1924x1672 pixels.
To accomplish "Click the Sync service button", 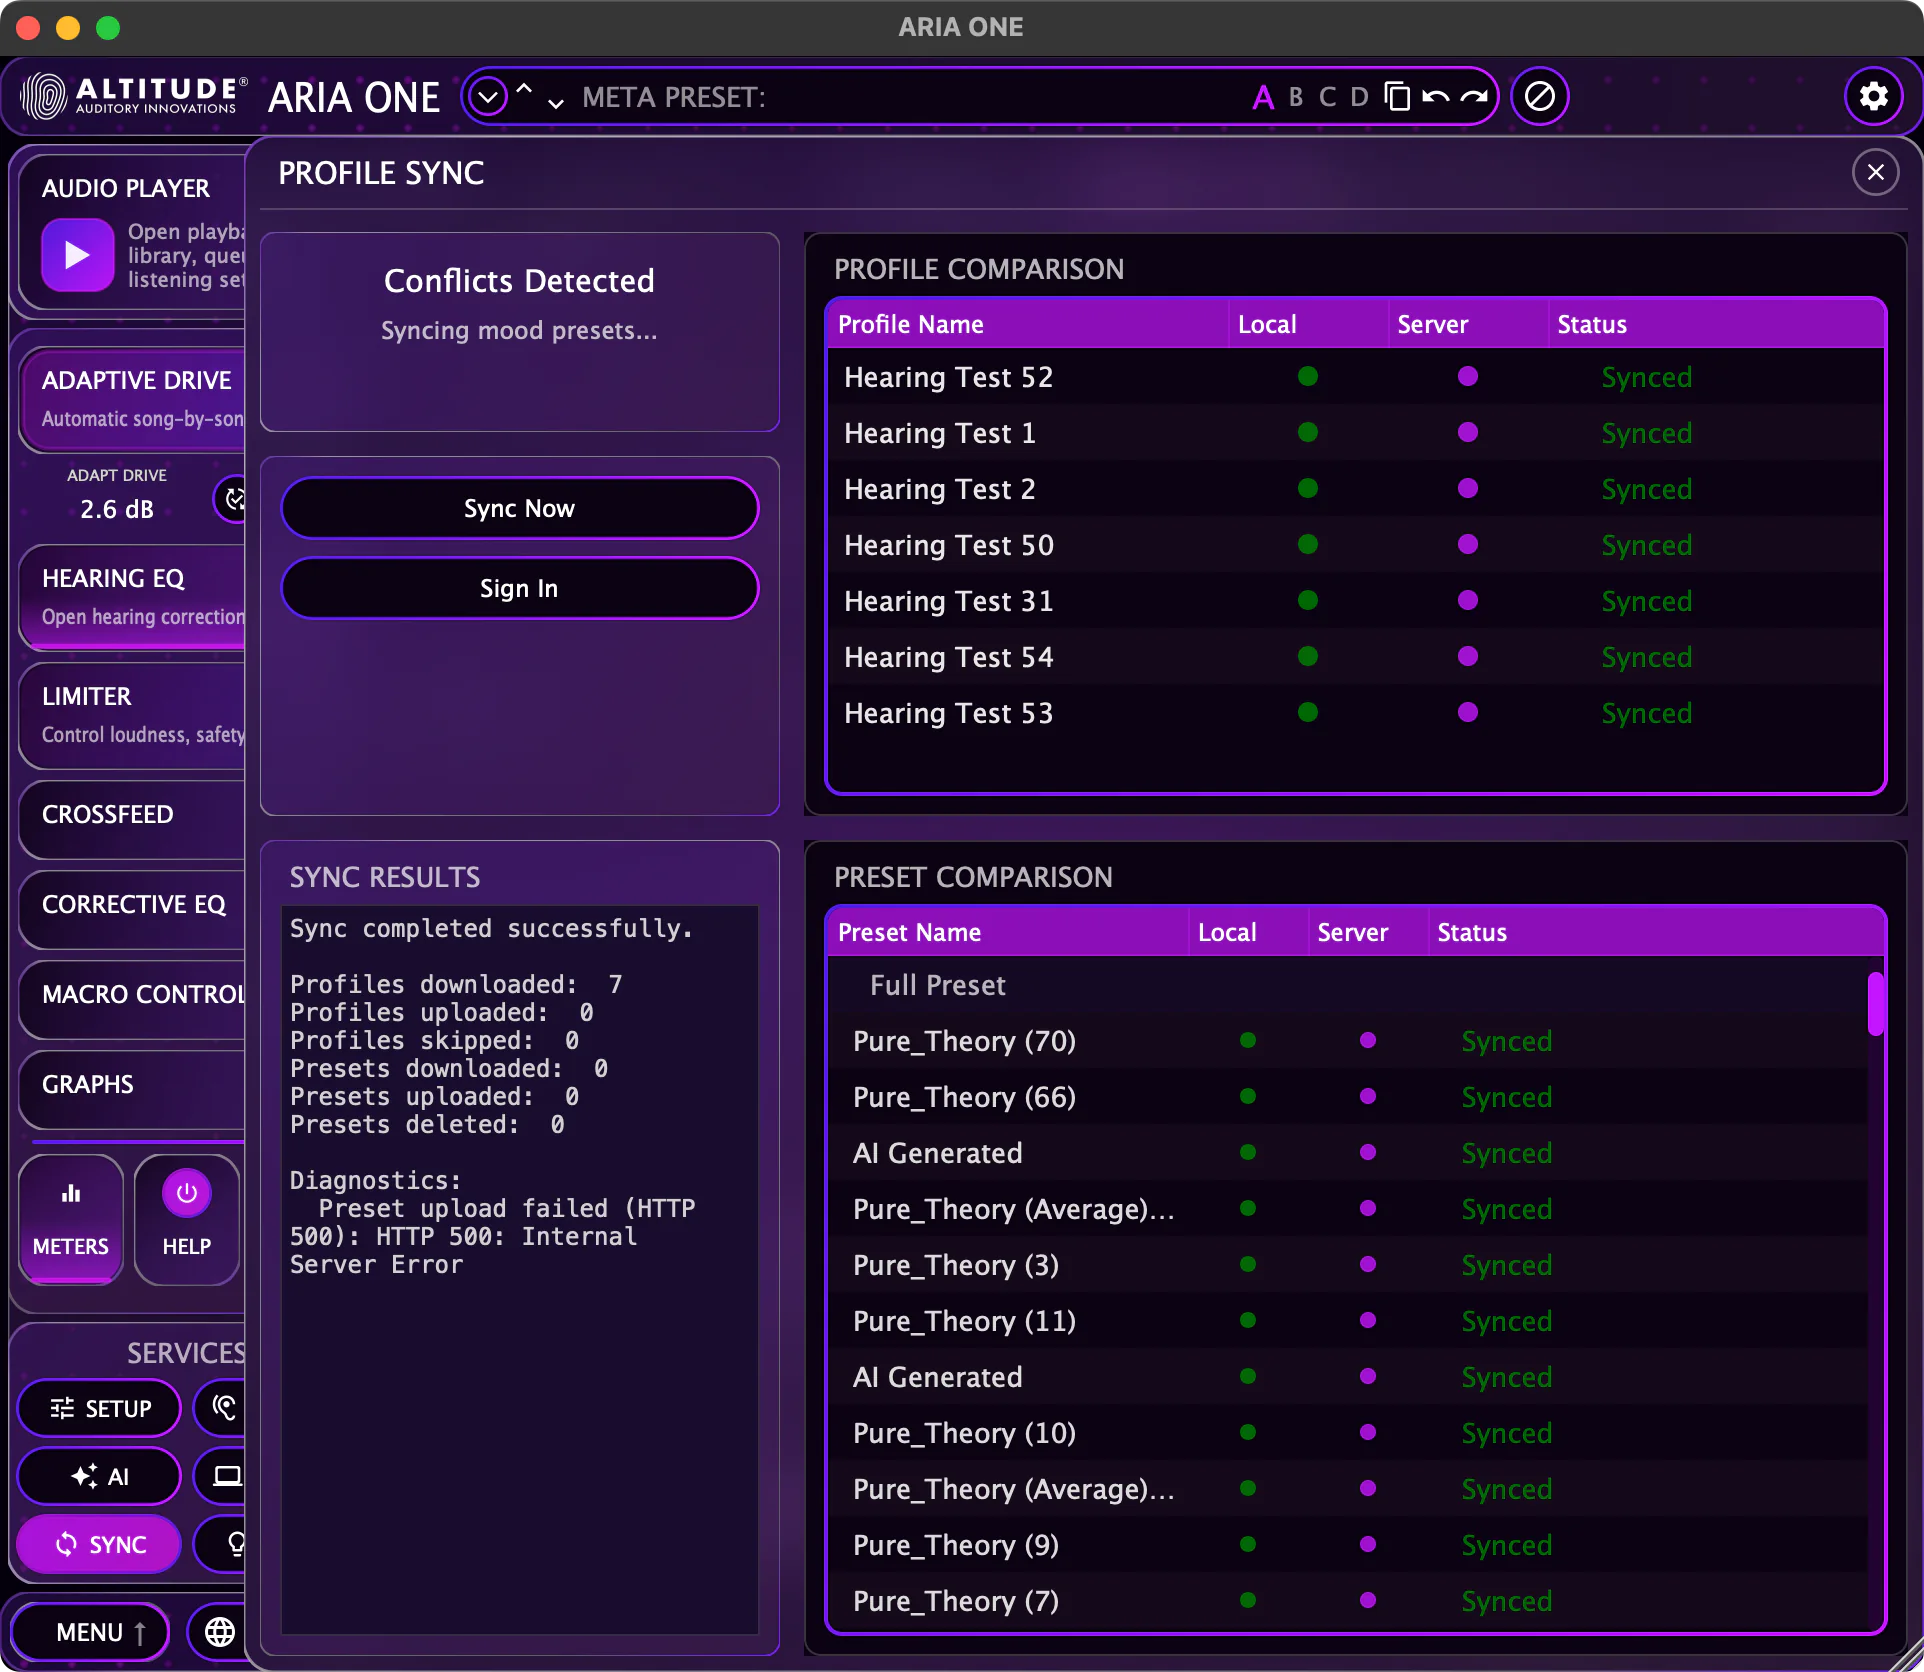I will 100,1544.
